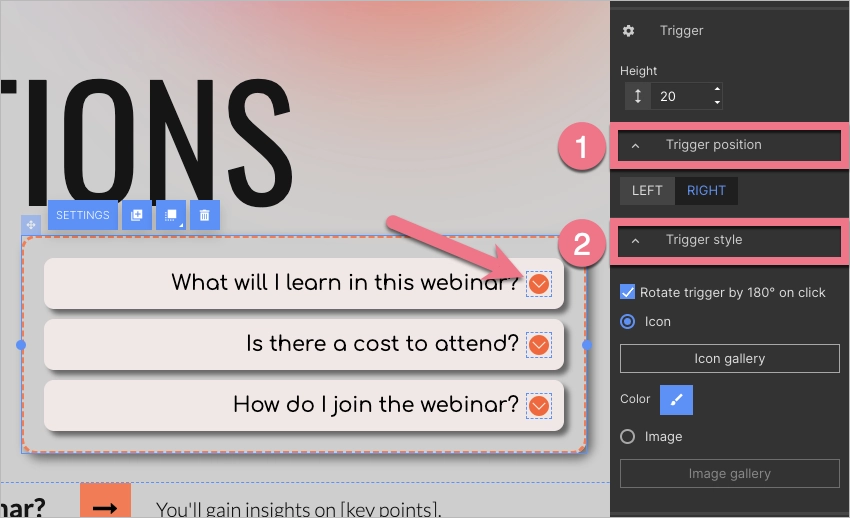This screenshot has width=850, height=518.
Task: Open accordion SETTINGS button
Action: click(x=83, y=215)
